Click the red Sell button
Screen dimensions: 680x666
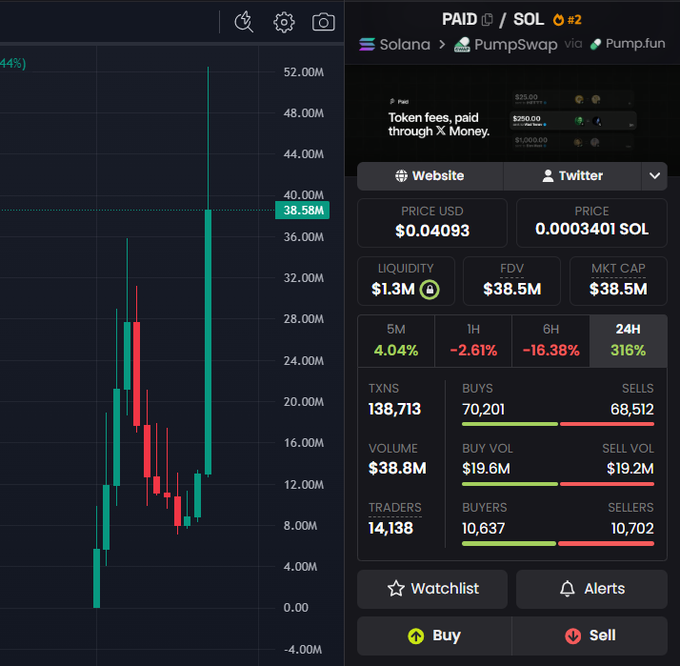[x=590, y=636]
